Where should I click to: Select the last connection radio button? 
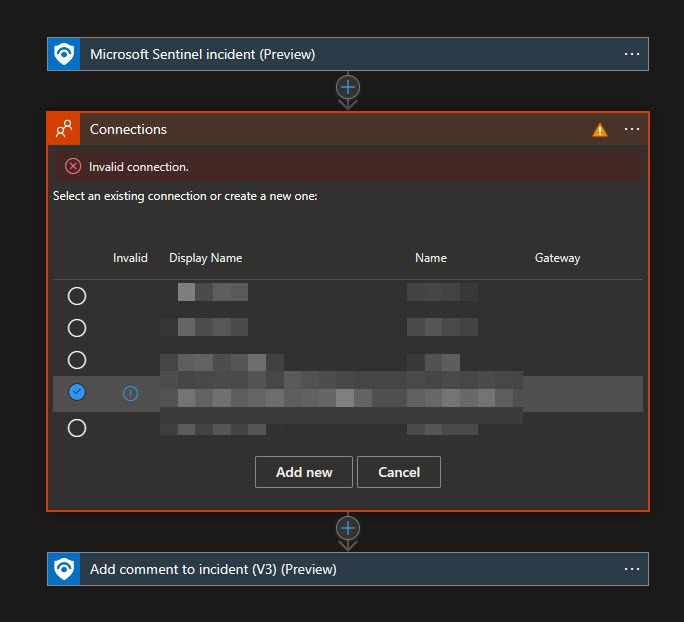(77, 428)
